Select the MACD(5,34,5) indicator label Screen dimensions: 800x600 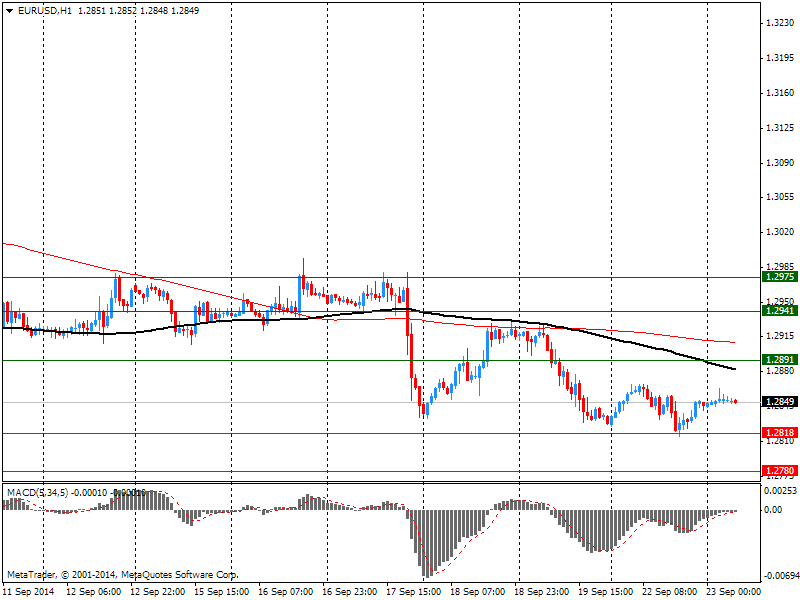(38, 492)
